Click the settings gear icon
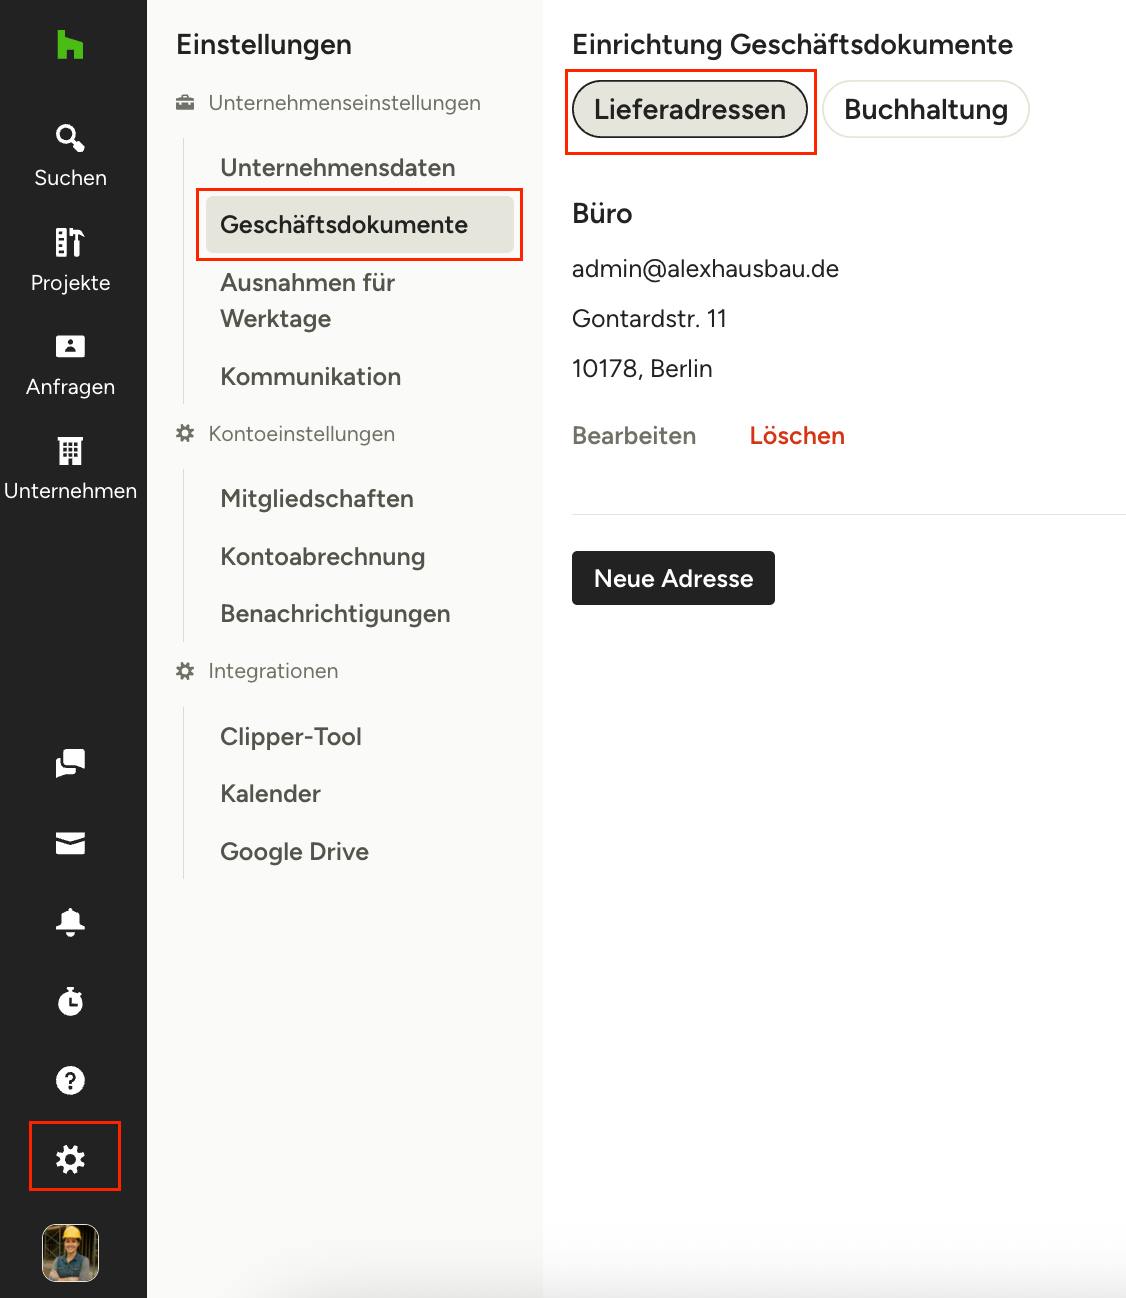This screenshot has width=1126, height=1298. [x=70, y=1159]
